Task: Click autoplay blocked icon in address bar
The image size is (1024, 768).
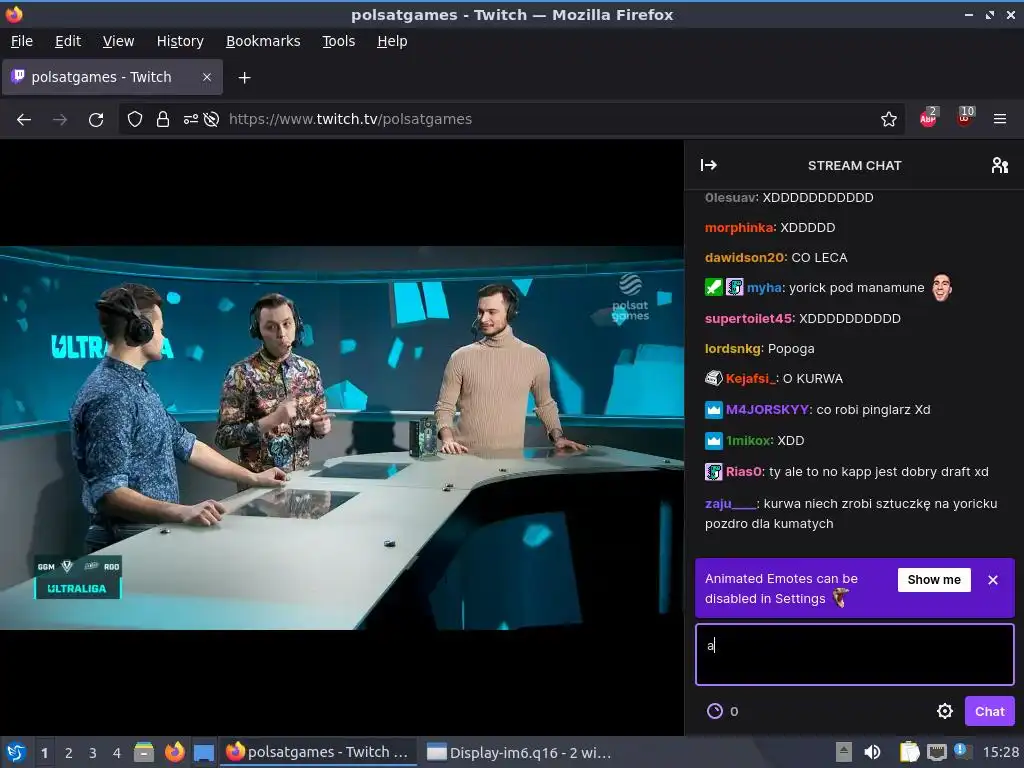Action: pyautogui.click(x=212, y=120)
